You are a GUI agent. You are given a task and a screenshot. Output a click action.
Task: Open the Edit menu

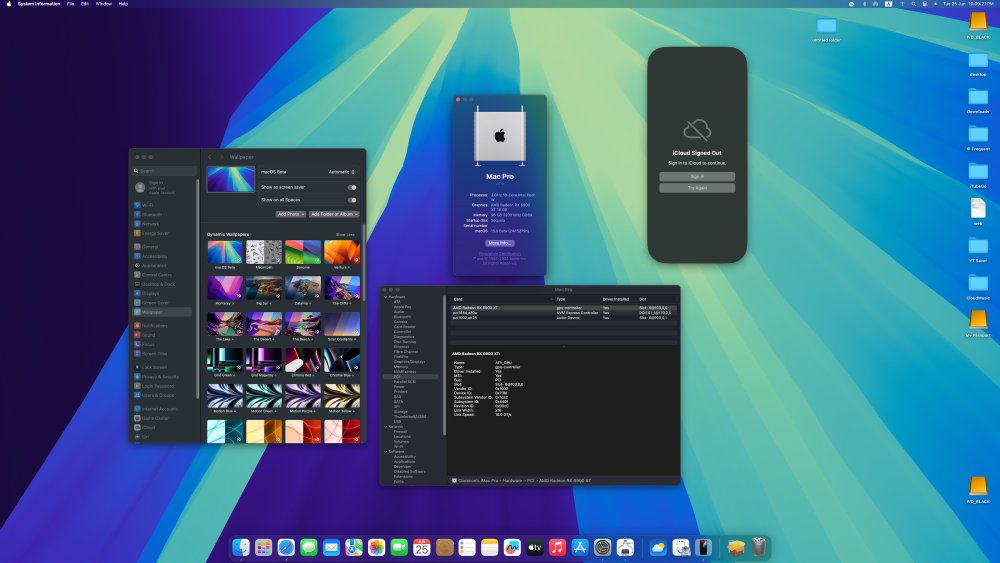(x=84, y=4)
